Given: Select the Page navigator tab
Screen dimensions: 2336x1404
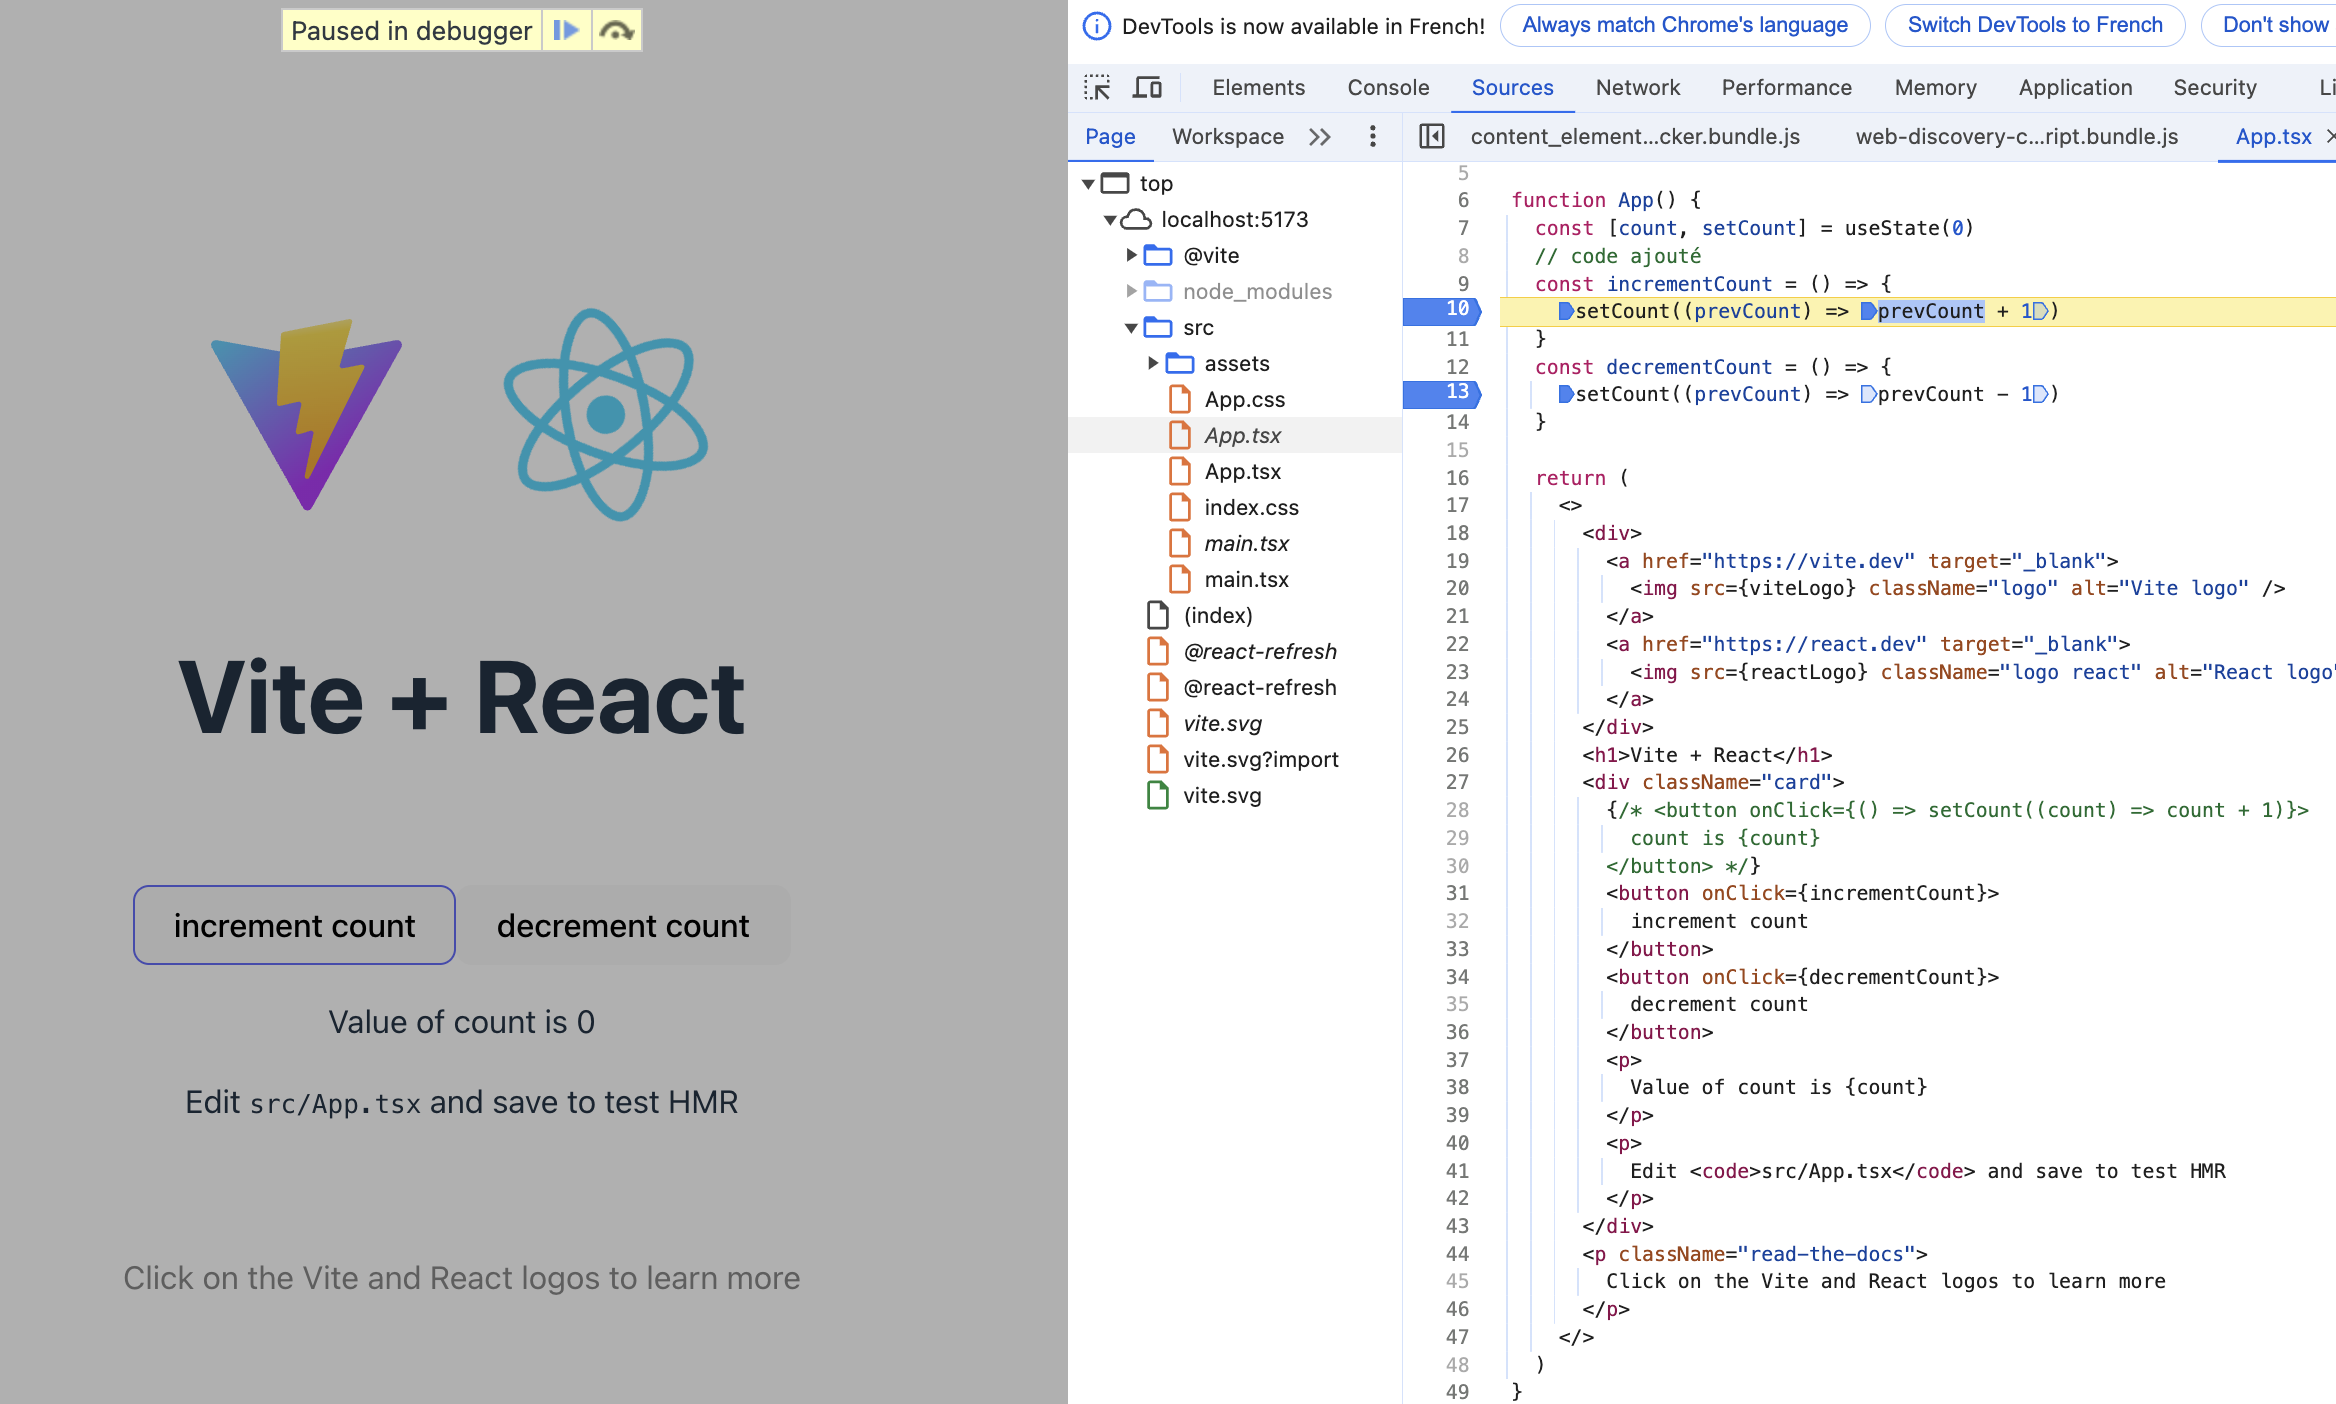Looking at the screenshot, I should click(1110, 137).
